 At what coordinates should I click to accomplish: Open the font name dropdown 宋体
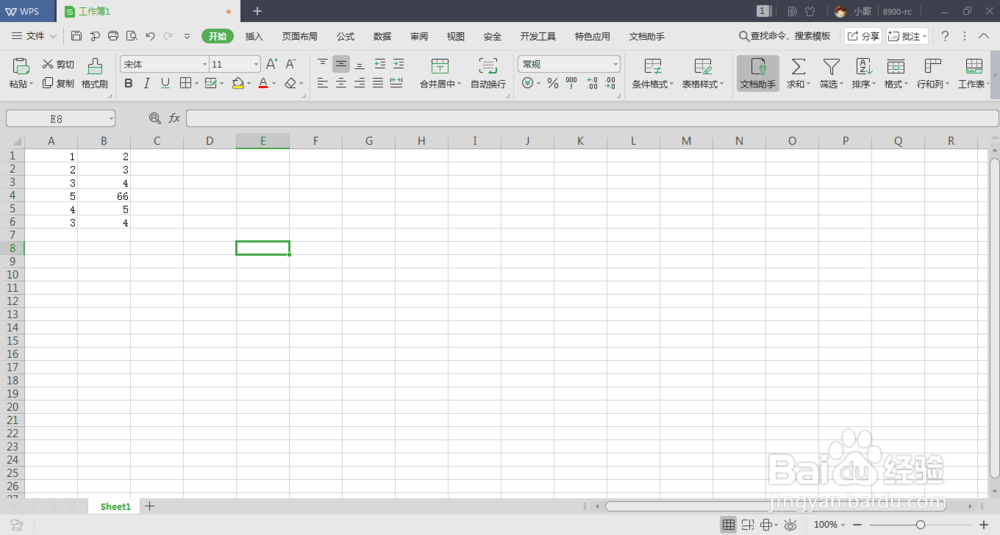point(205,64)
